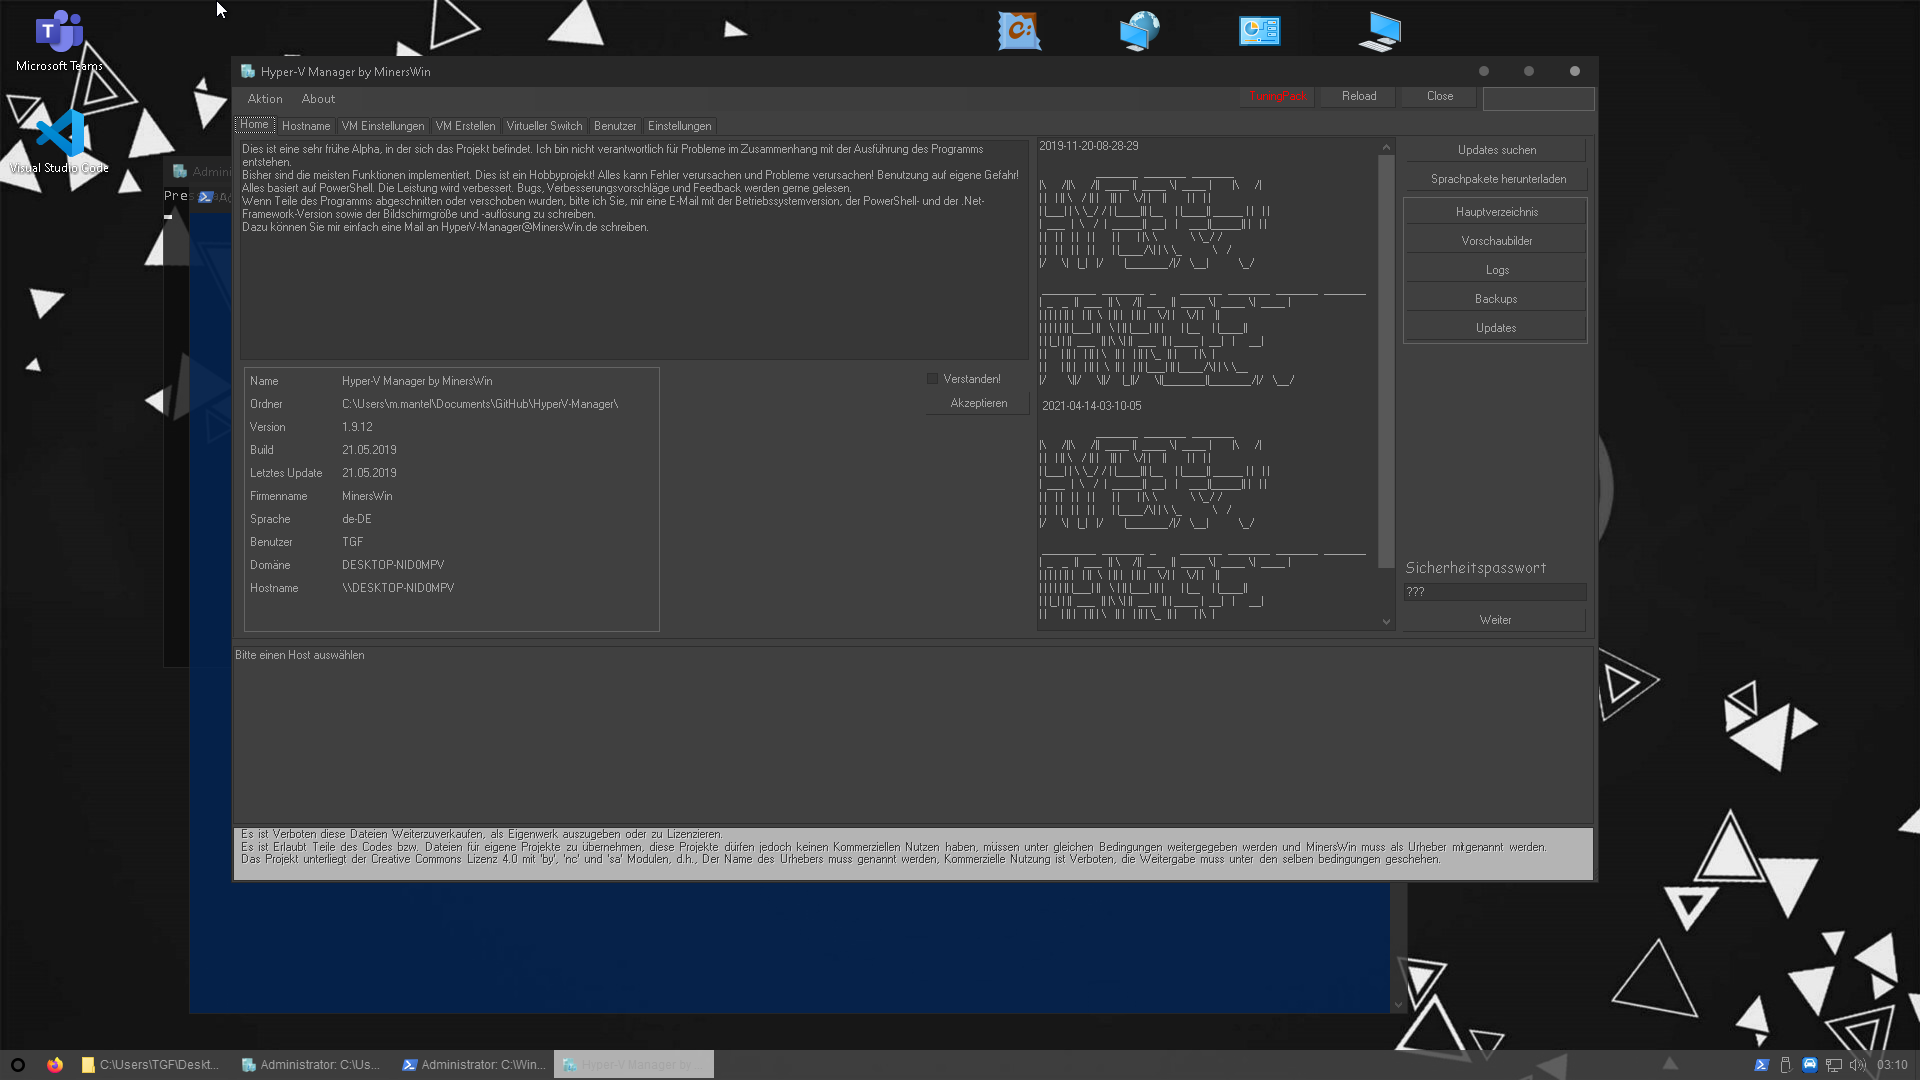Open the network tray icon
The width and height of the screenshot is (1920, 1080).
click(x=1833, y=1065)
